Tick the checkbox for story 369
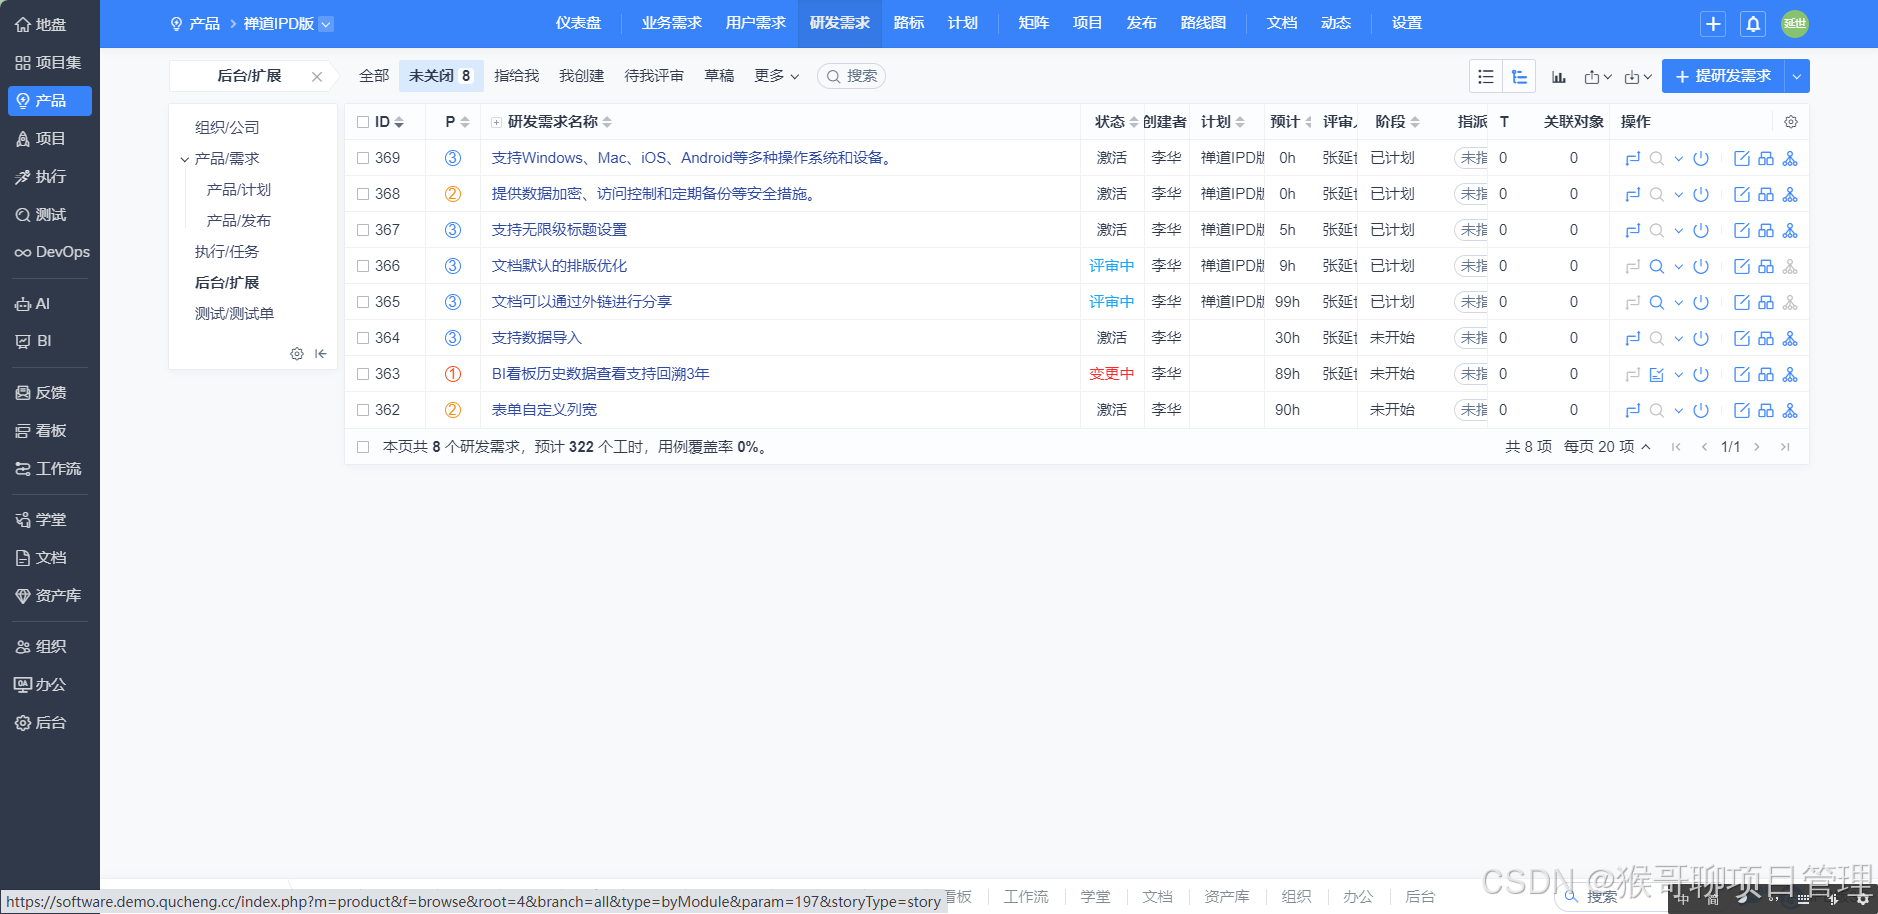Screen dimensions: 1878x914 click(363, 158)
